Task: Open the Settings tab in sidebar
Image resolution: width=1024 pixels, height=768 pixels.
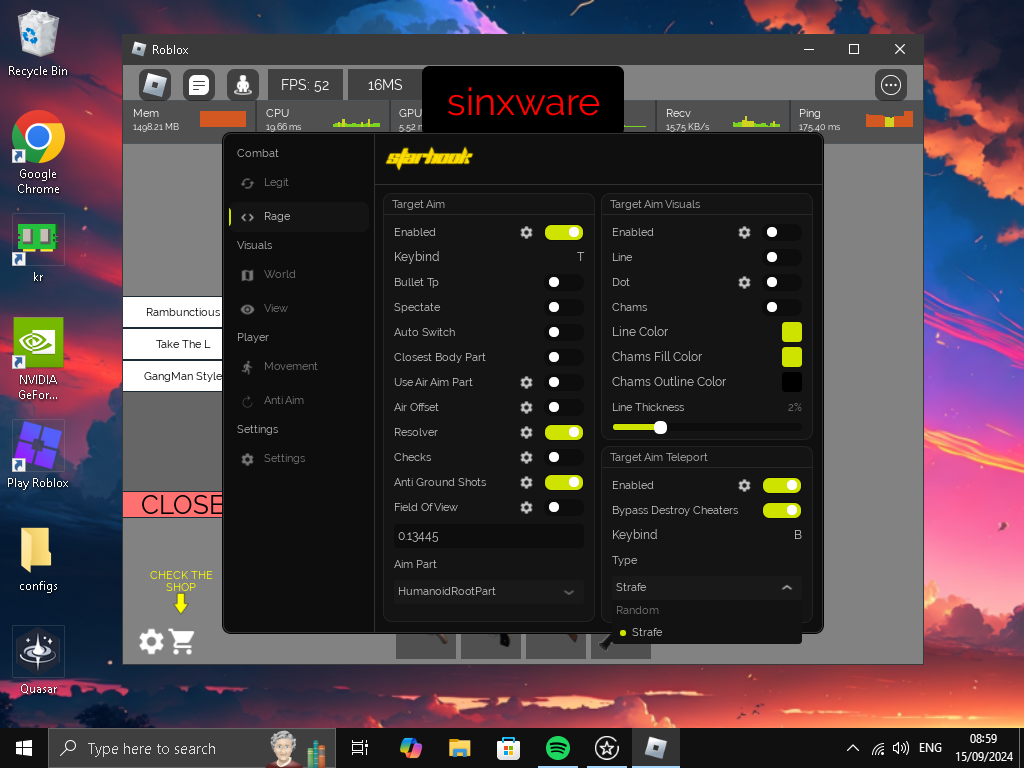Action: click(x=299, y=459)
